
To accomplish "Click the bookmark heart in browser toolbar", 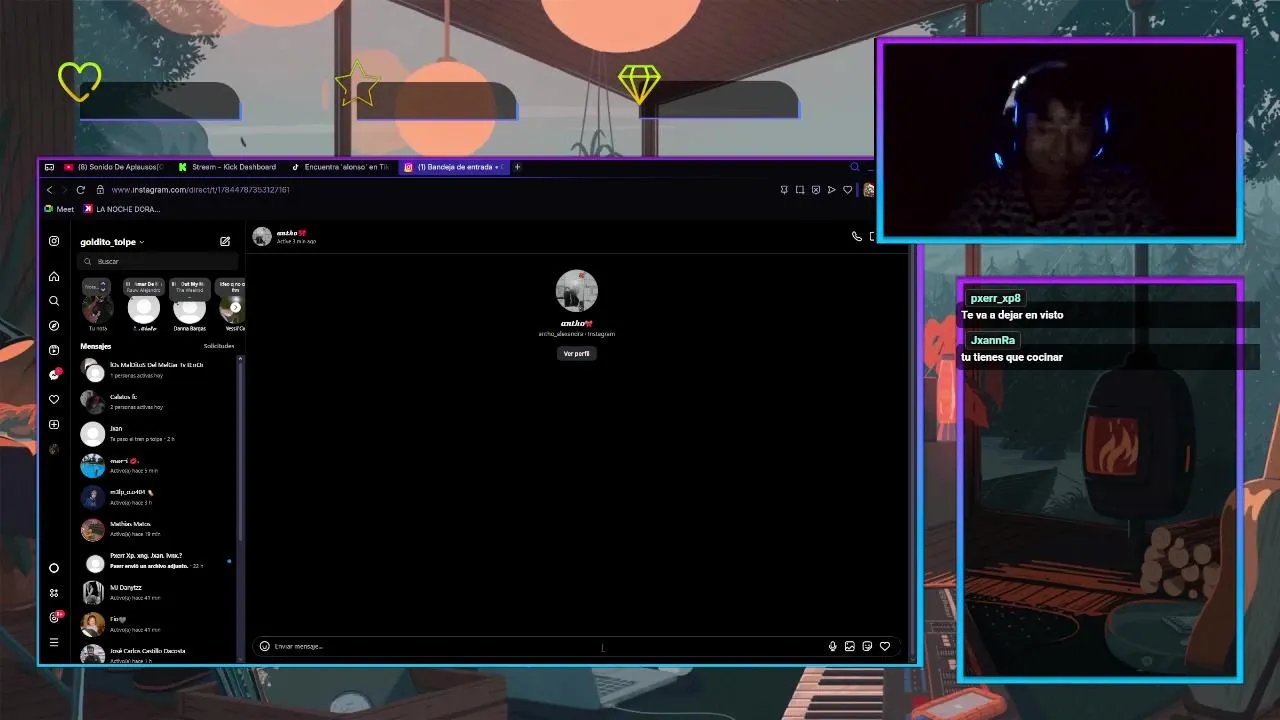I will coord(847,189).
